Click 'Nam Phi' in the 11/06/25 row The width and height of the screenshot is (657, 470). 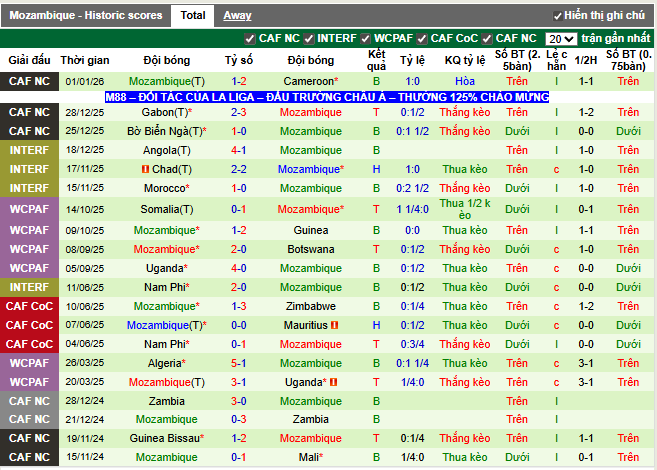click(167, 287)
